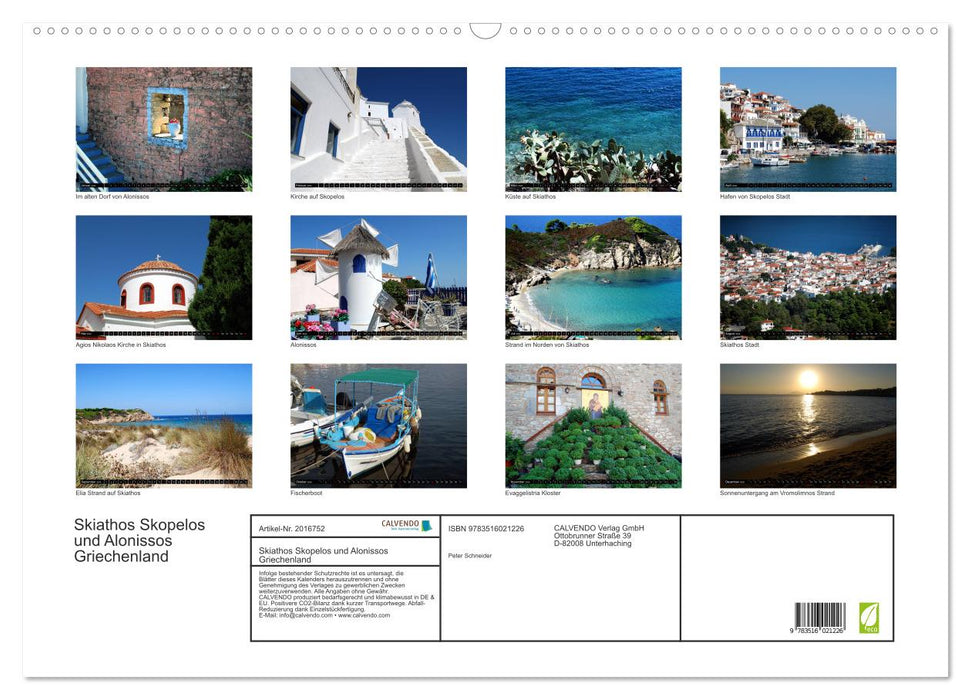Click the title 'Skiathos Skopelos und Alonissos Griechenland'
Image resolution: width=971 pixels, height=700 pixels.
point(140,540)
